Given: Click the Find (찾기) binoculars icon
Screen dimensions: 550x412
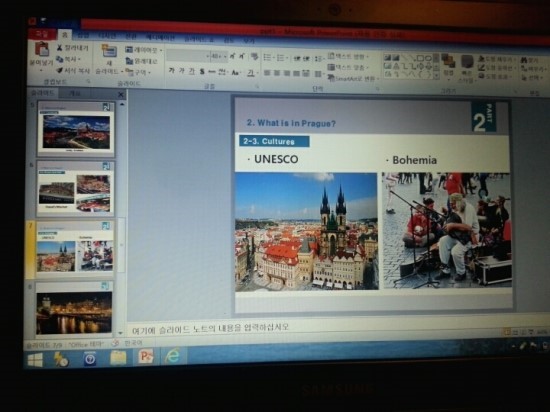Looking at the screenshot, I should tap(524, 60).
